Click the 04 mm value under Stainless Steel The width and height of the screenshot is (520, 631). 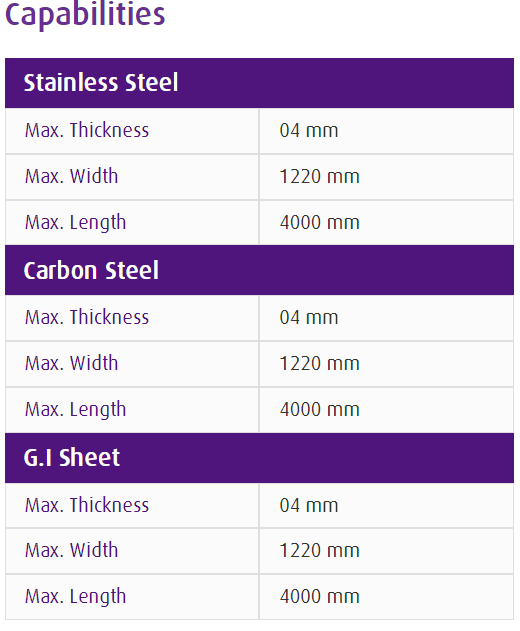click(x=309, y=130)
